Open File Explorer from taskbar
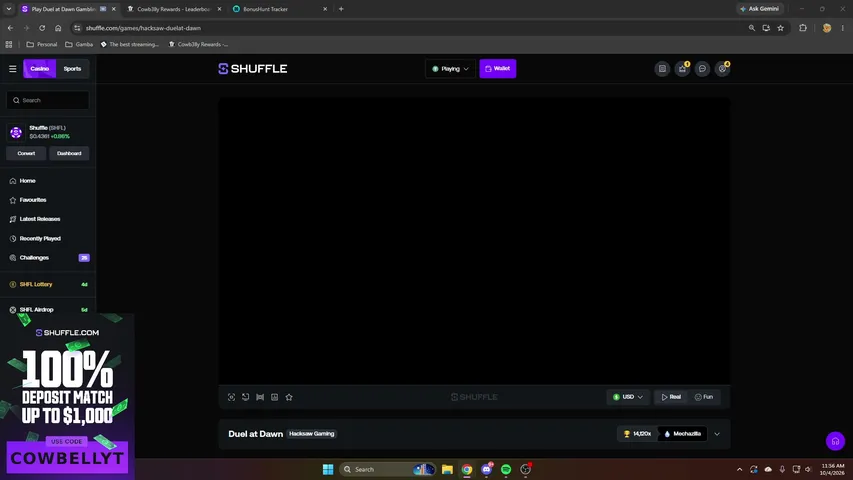This screenshot has width=853, height=480. 447,469
